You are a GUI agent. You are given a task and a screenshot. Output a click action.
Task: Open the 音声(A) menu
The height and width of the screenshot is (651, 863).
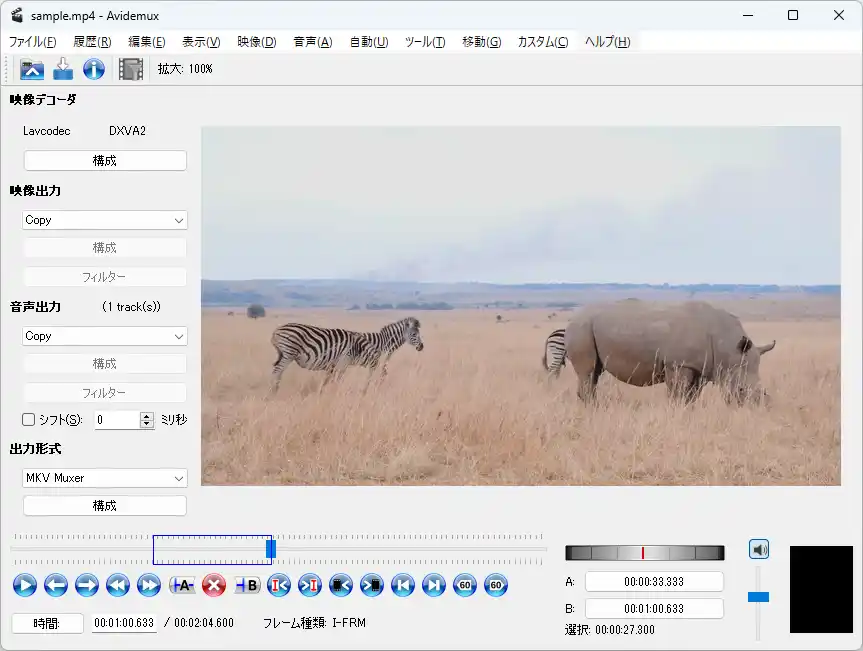coord(312,42)
